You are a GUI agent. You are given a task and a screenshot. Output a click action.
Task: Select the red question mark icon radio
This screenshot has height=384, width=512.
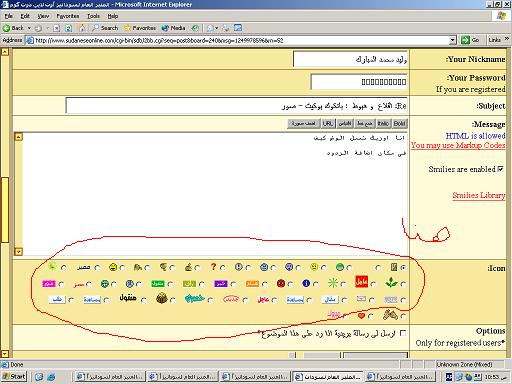coord(223,268)
